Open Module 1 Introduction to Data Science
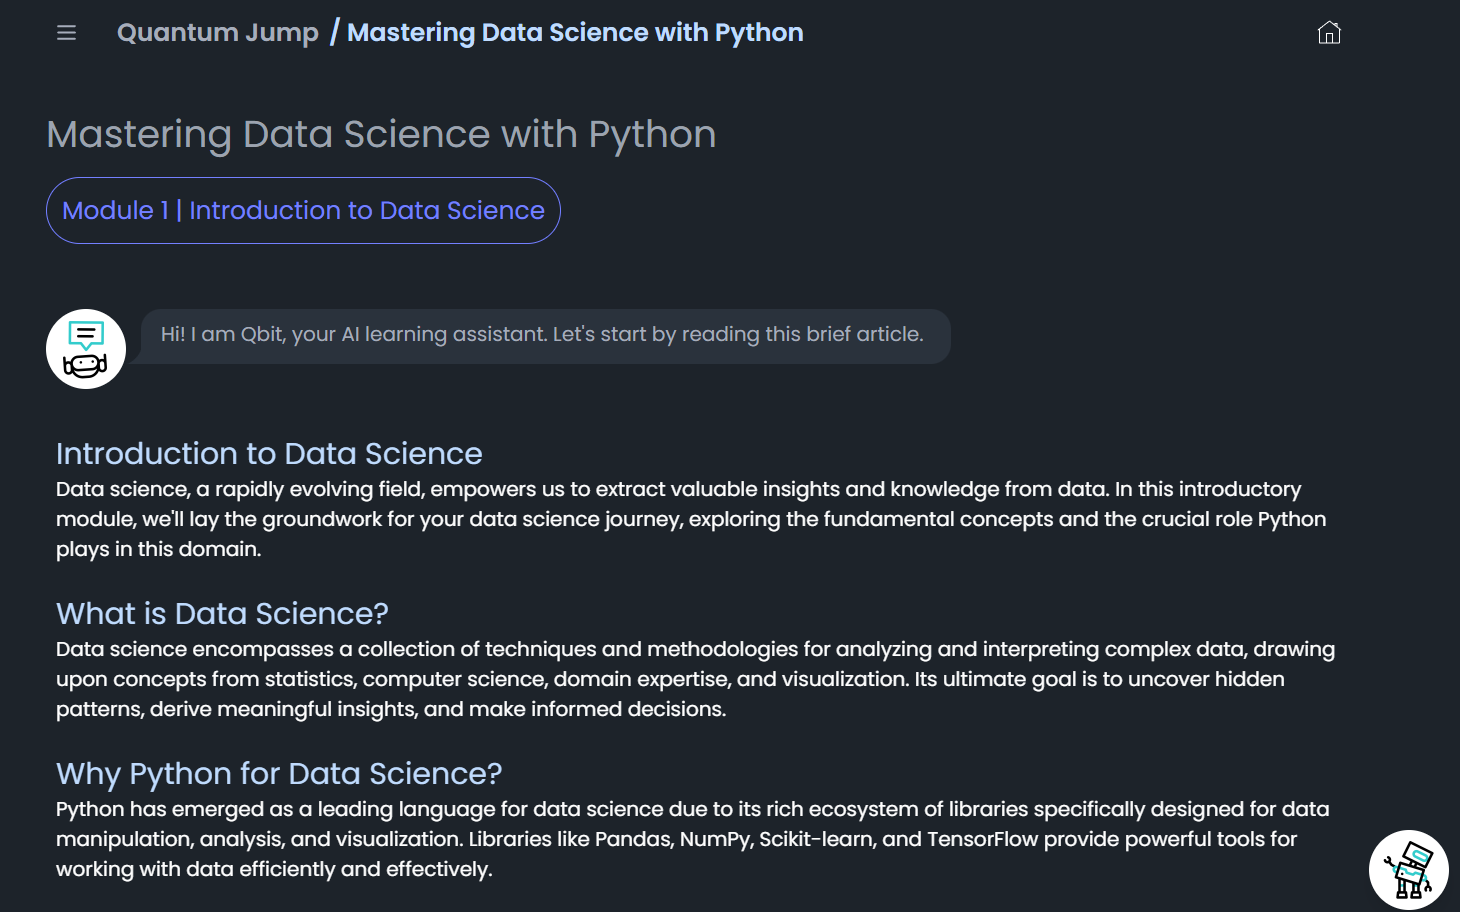This screenshot has width=1460, height=912. pyautogui.click(x=303, y=211)
